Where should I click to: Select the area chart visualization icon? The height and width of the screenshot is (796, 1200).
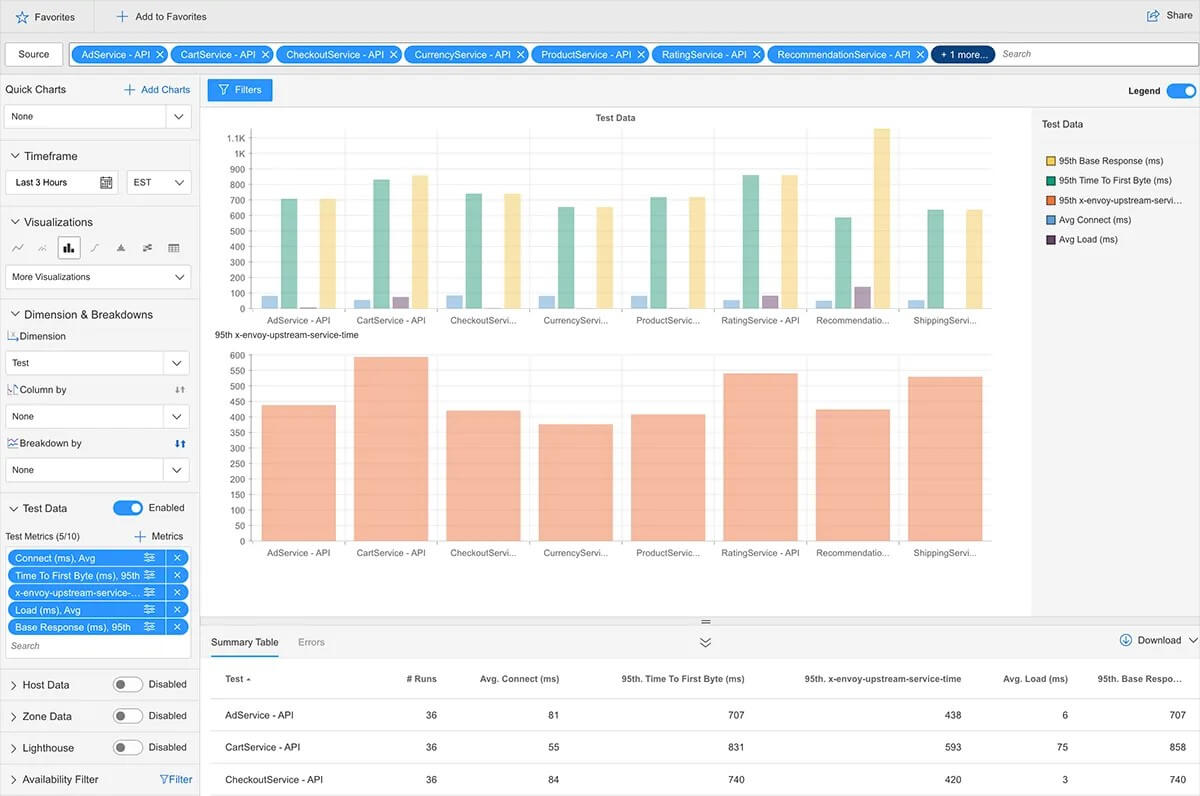pos(121,248)
